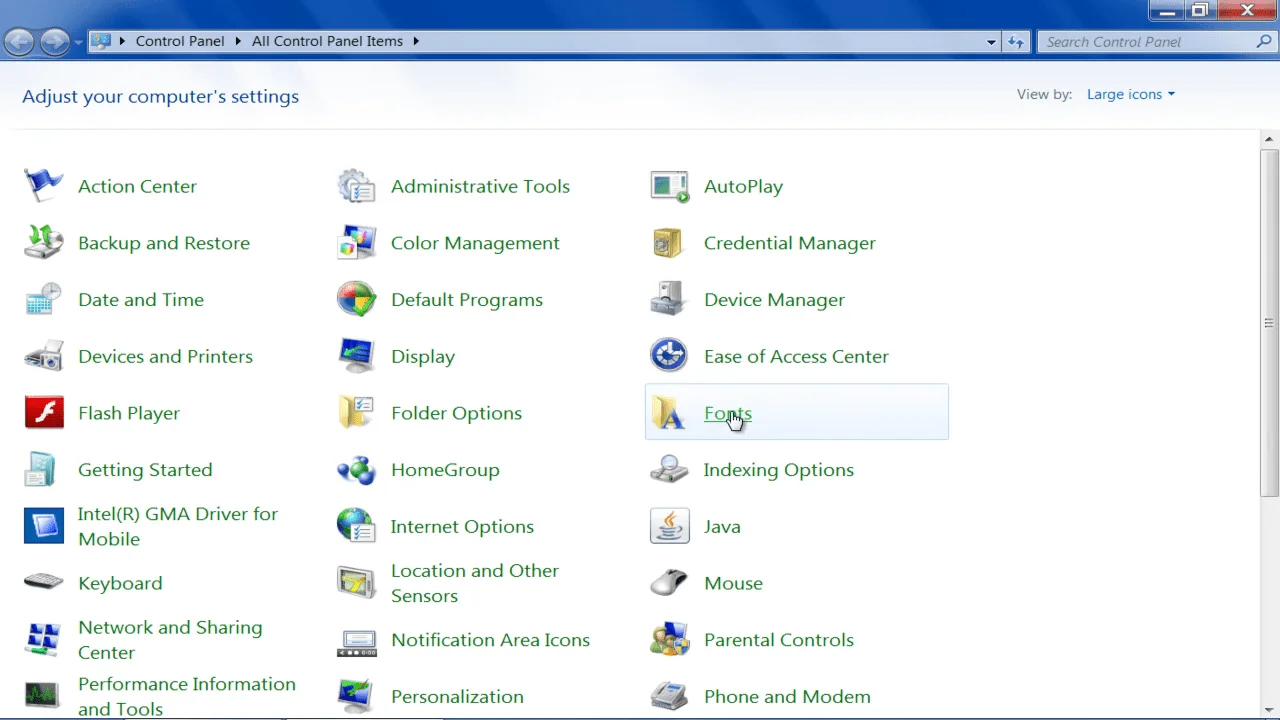1280x720 pixels.
Task: Click the Forward navigation button
Action: pos(55,41)
